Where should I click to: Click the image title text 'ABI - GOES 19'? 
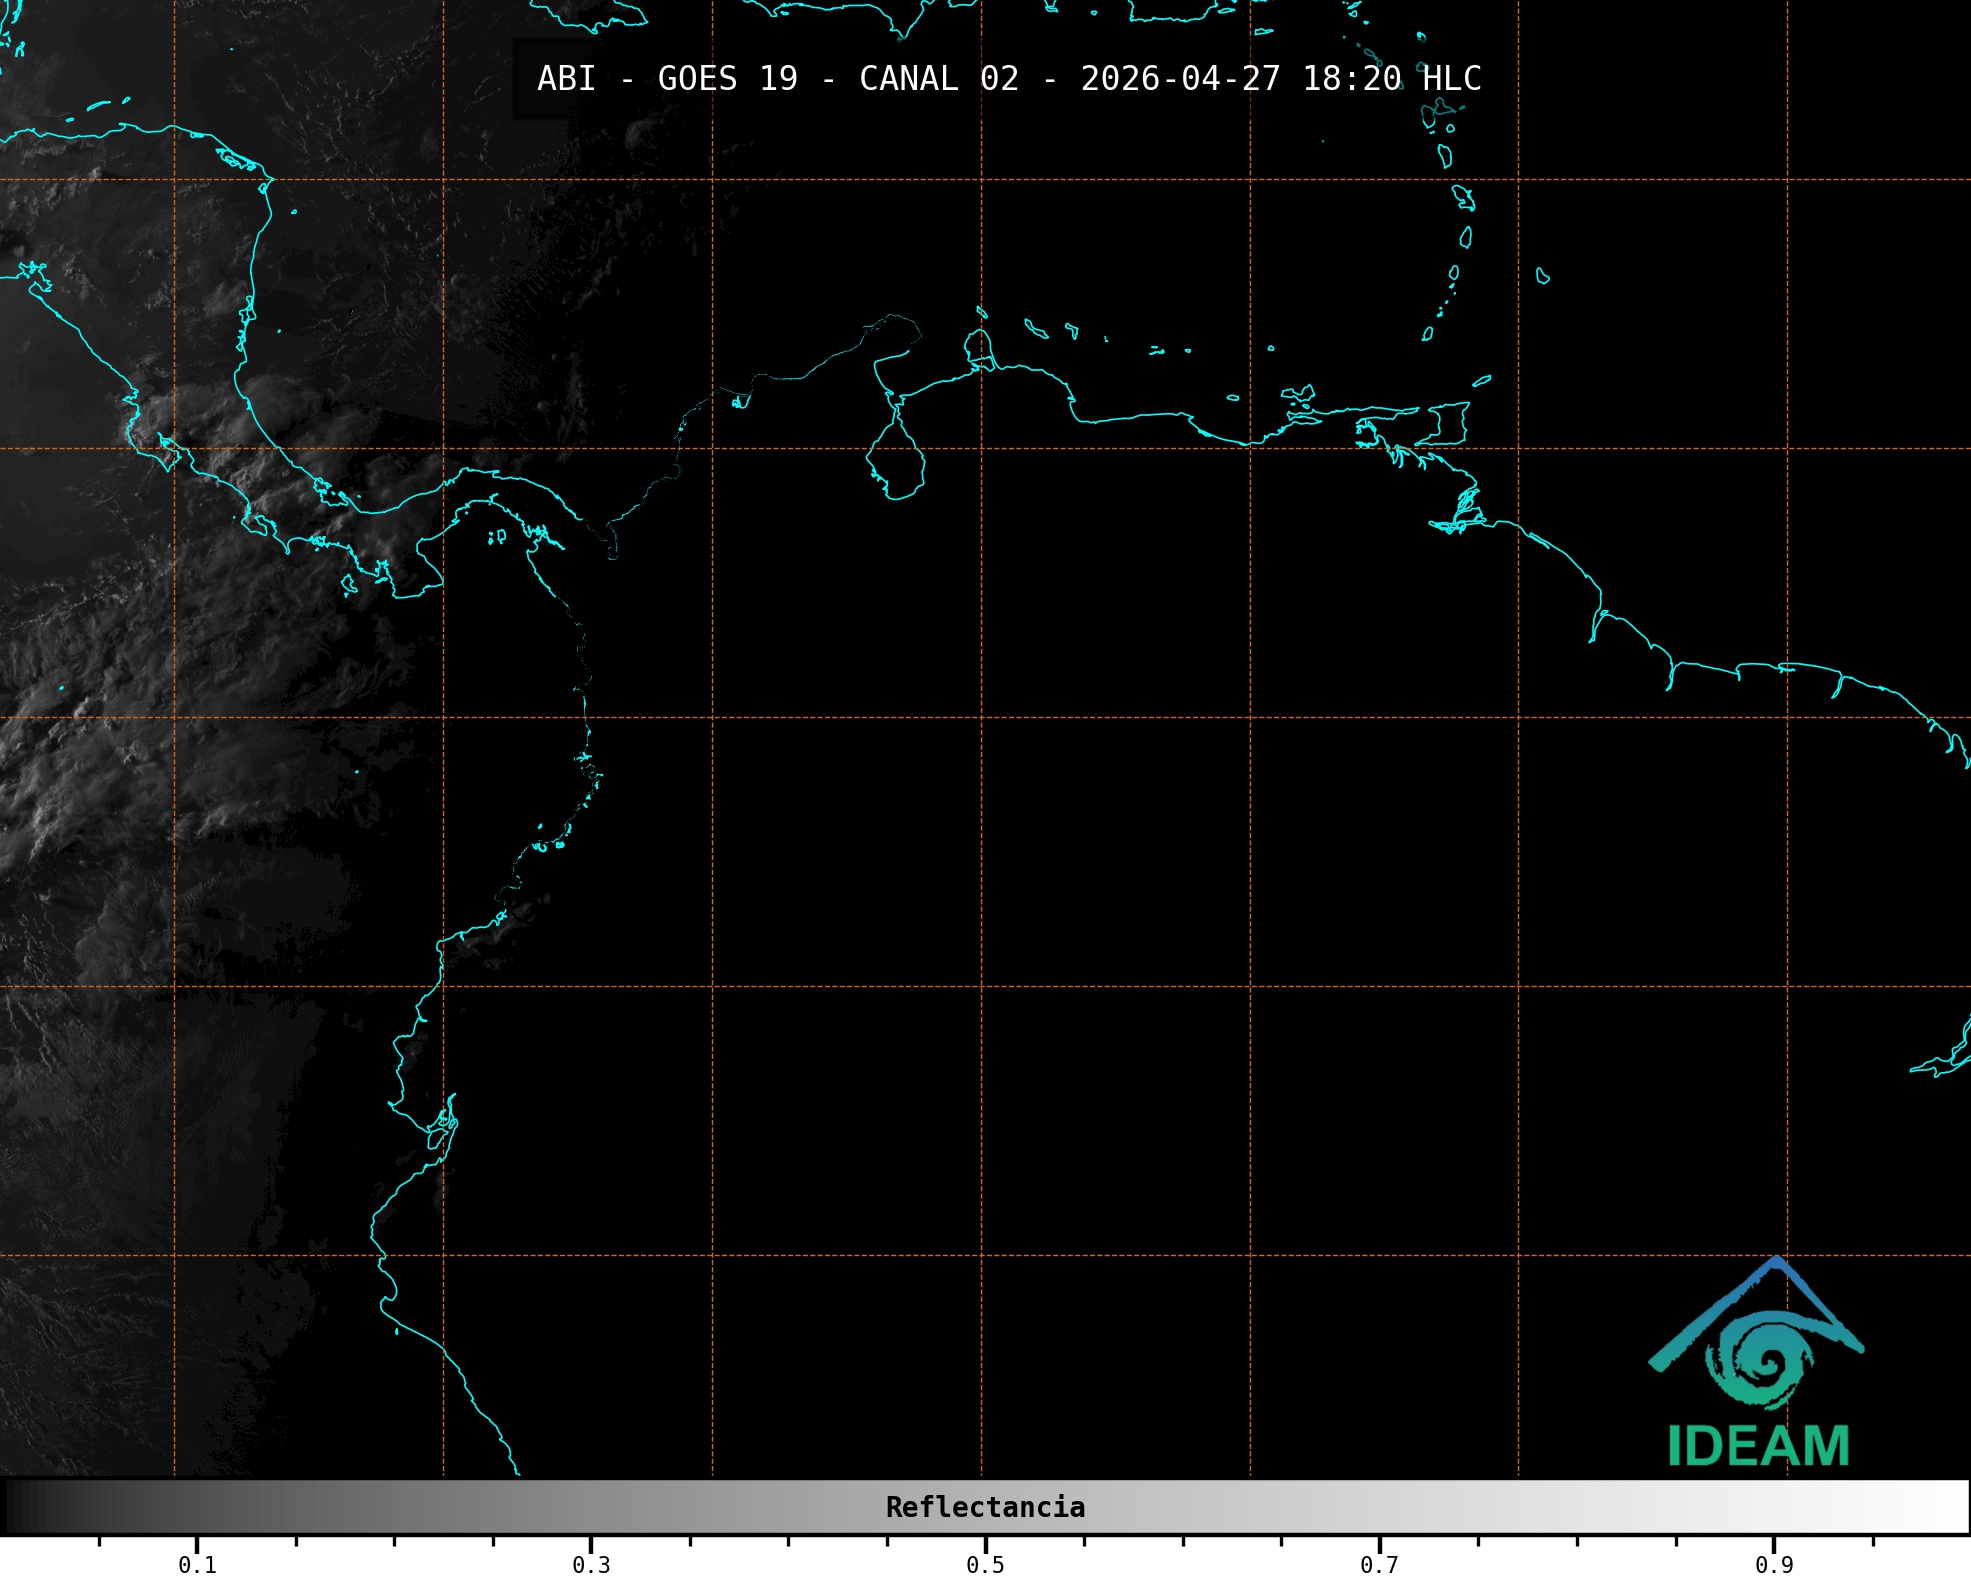(x=667, y=78)
